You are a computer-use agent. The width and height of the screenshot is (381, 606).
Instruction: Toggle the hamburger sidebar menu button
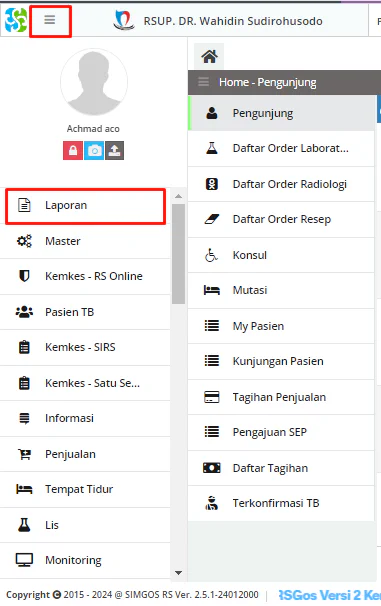tap(50, 20)
